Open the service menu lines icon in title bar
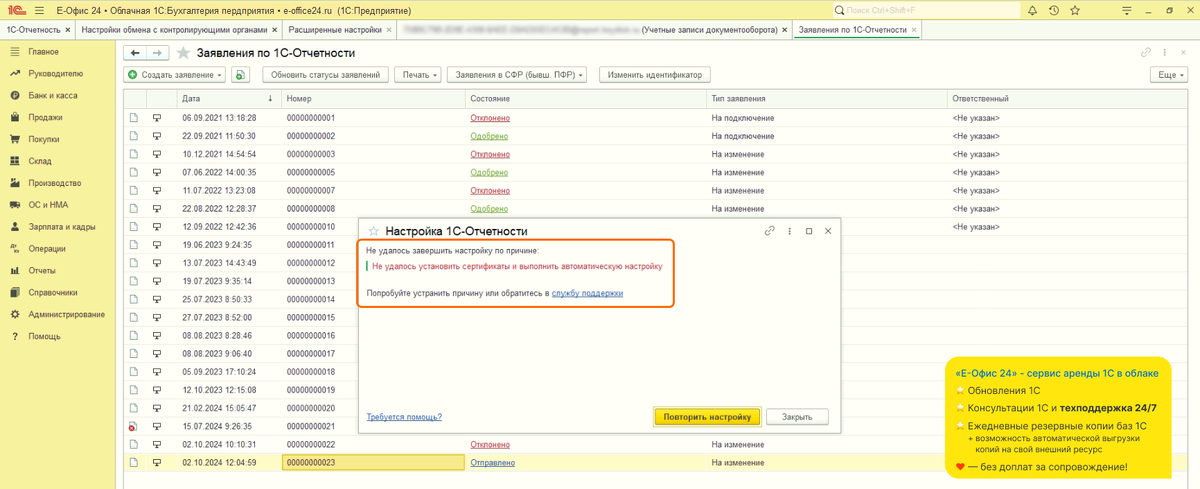 tap(1127, 10)
